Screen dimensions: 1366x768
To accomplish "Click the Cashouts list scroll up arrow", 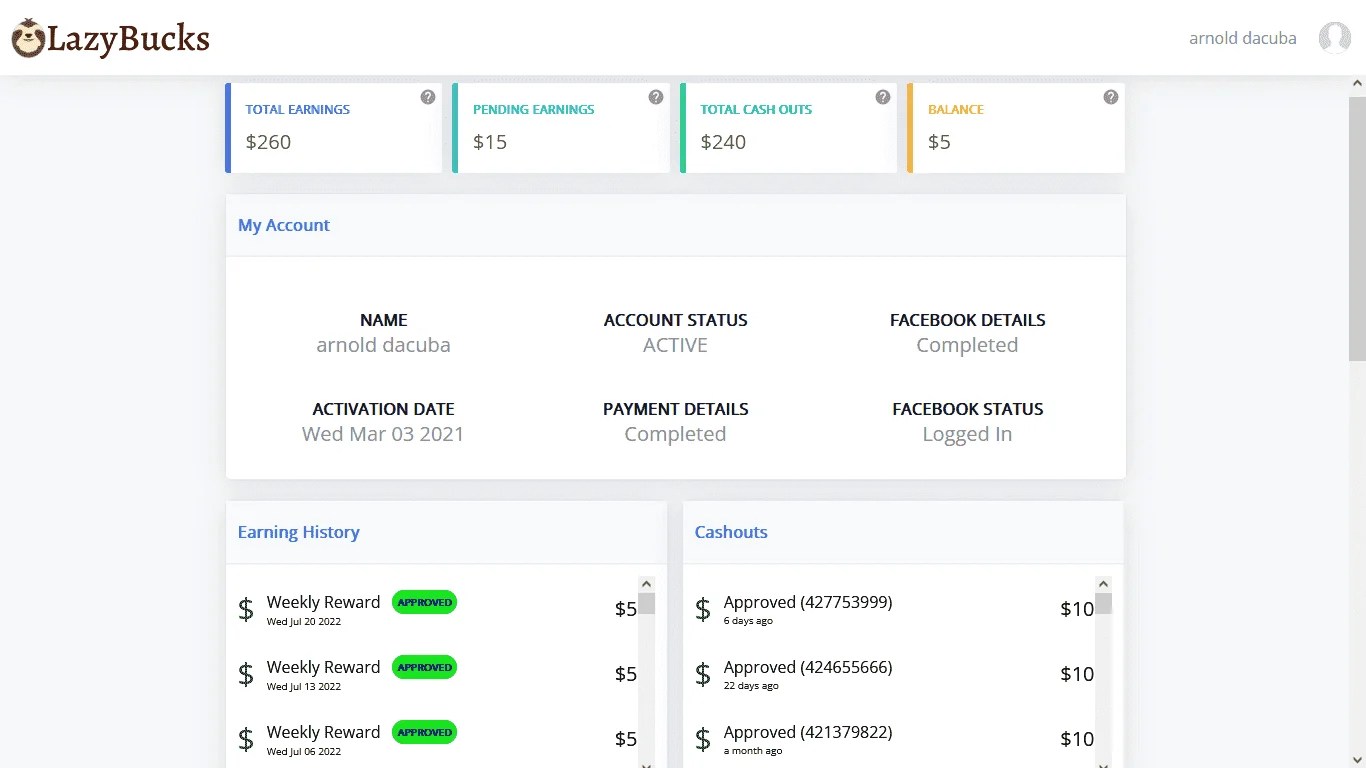I will click(1103, 584).
